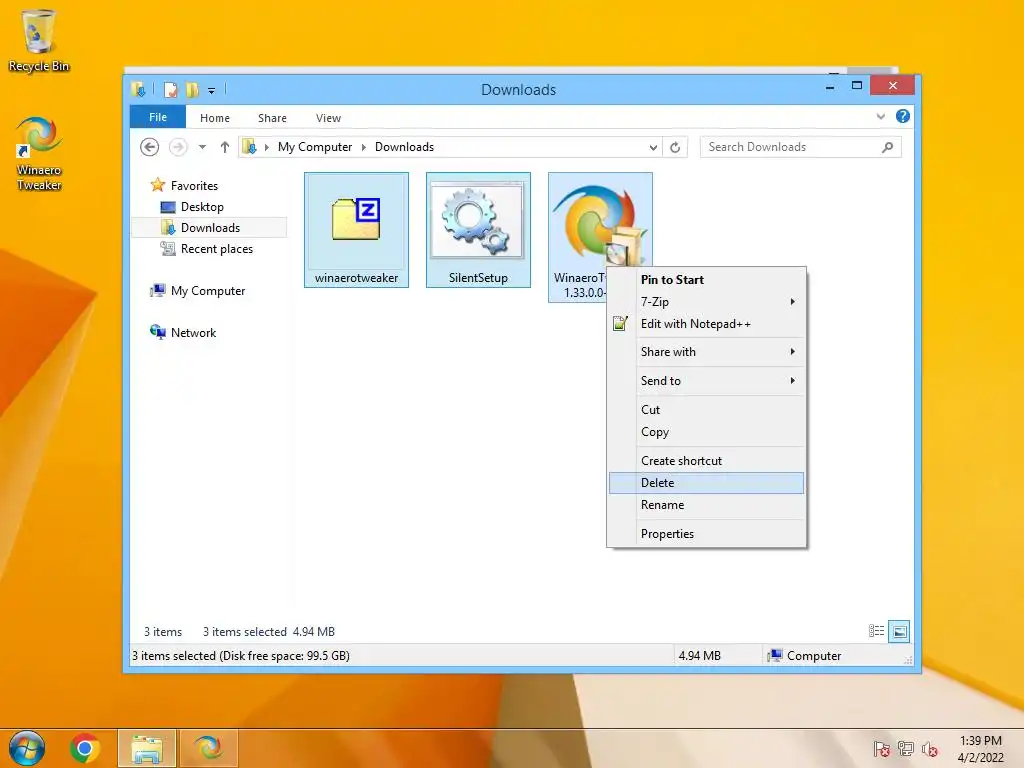Image resolution: width=1024 pixels, height=768 pixels.
Task: Open the 7-Zip submenu
Action: [707, 302]
